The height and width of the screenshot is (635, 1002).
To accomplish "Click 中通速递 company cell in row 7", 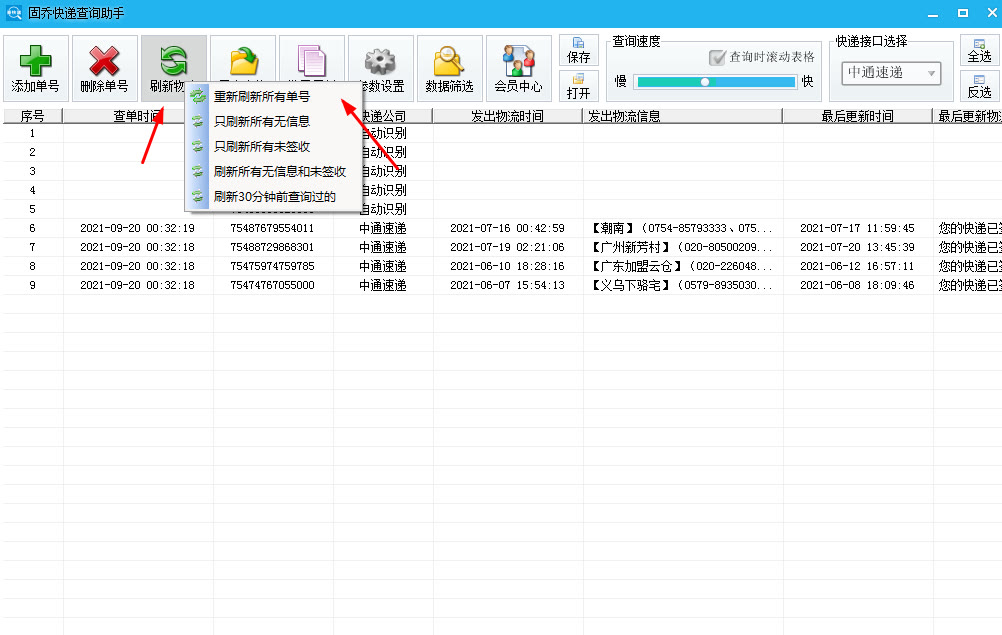I will tap(383, 247).
